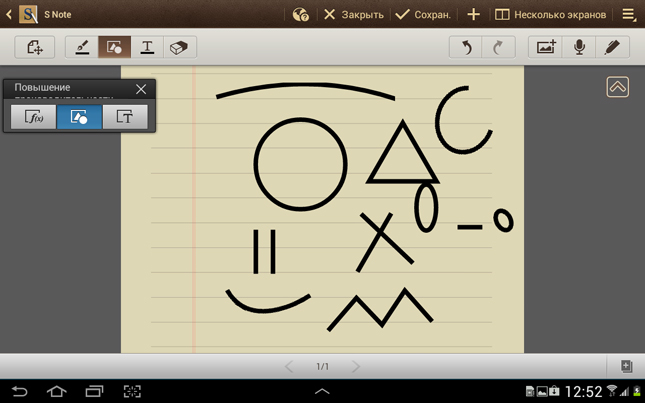Tap the 1/1 page indicator
The height and width of the screenshot is (403, 645).
click(322, 366)
